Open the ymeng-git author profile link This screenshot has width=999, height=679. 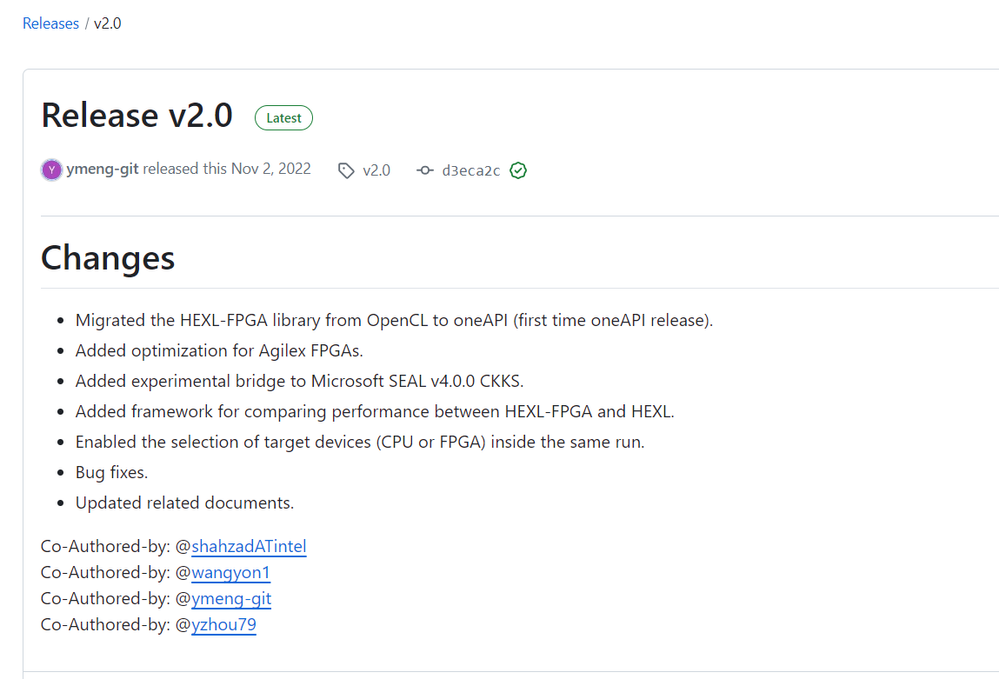click(x=102, y=169)
